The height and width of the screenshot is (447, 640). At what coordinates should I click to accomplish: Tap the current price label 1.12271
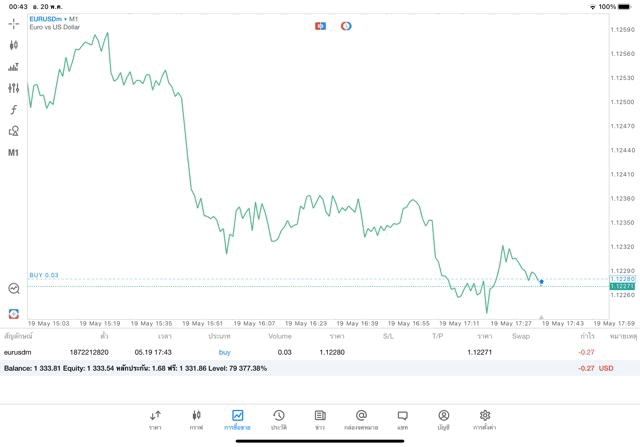click(623, 286)
